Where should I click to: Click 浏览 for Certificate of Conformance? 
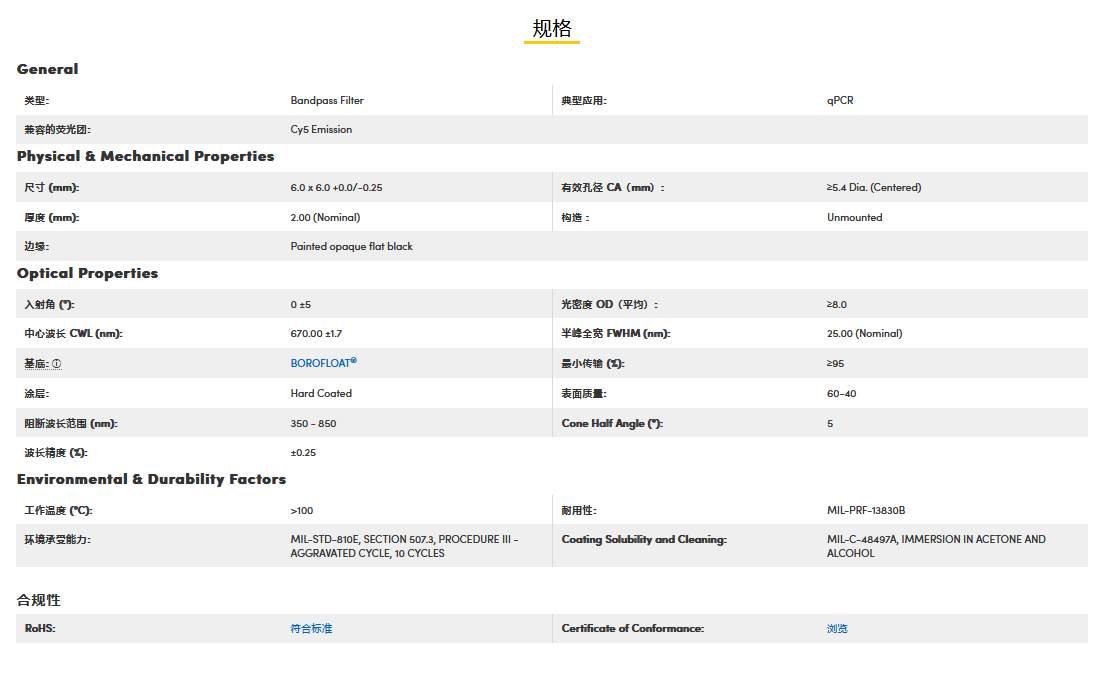point(837,629)
